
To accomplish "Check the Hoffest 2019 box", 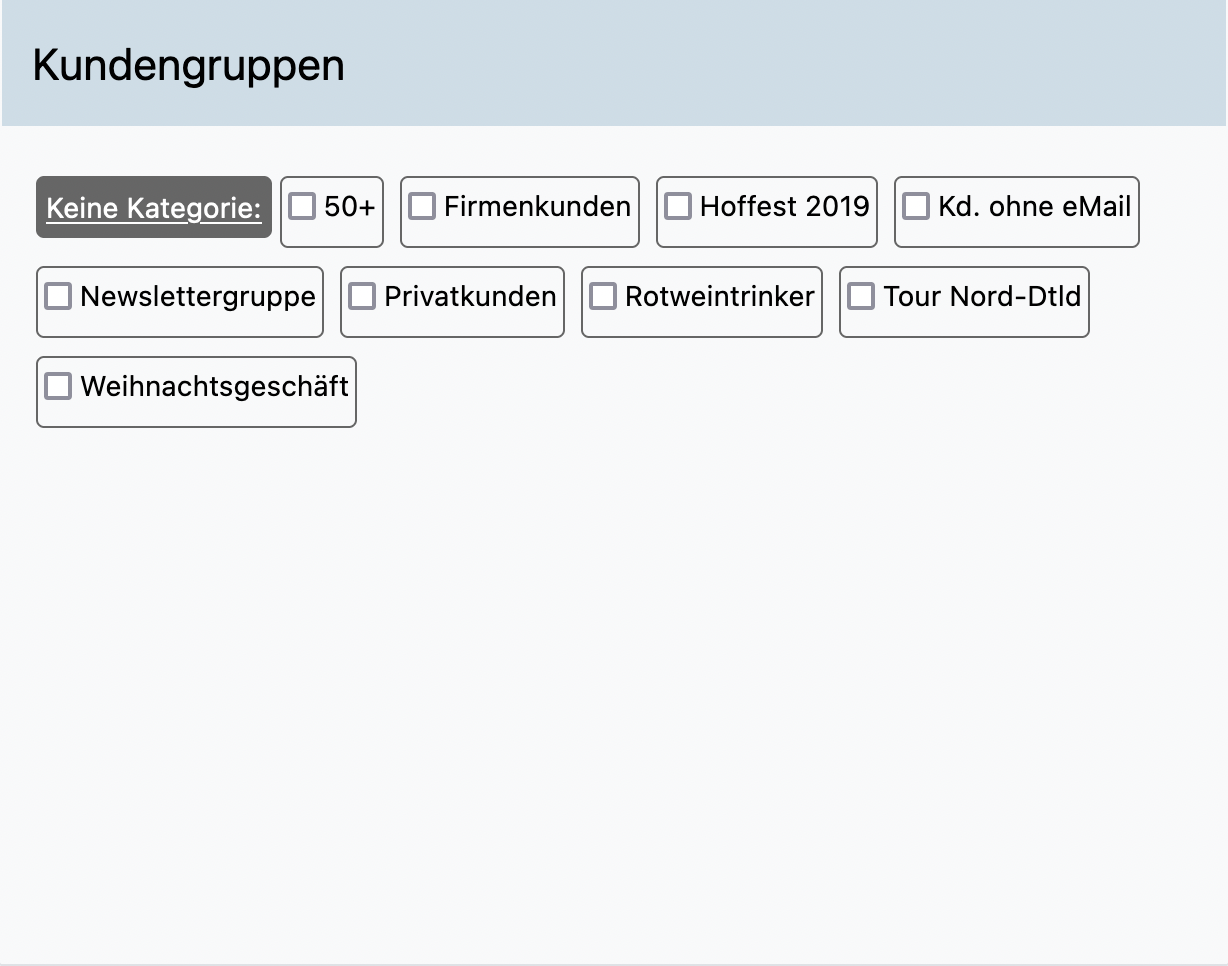I will tap(678, 206).
